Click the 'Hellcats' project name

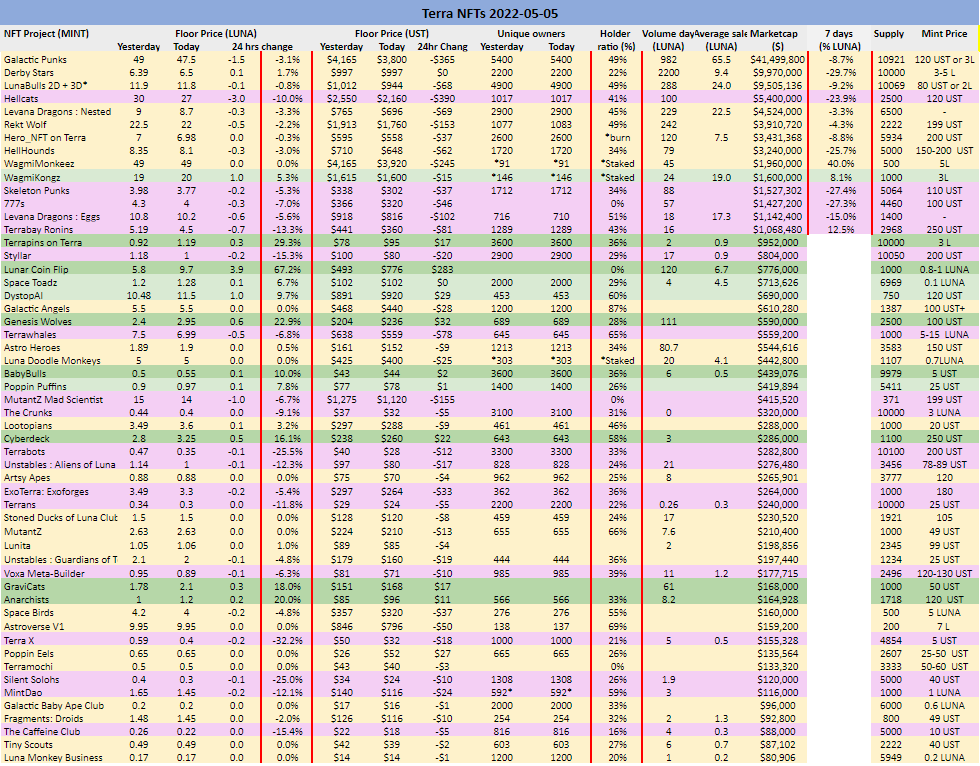pos(21,99)
